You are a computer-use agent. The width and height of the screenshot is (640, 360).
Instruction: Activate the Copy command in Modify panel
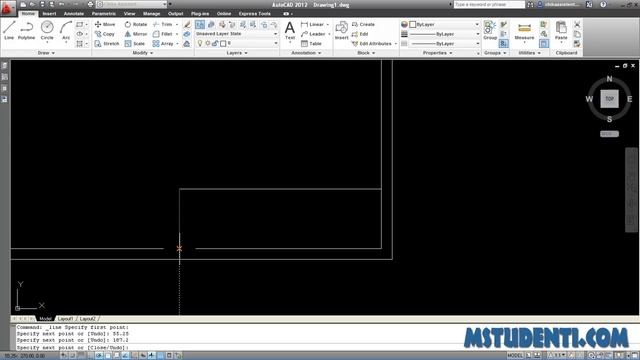(105, 34)
